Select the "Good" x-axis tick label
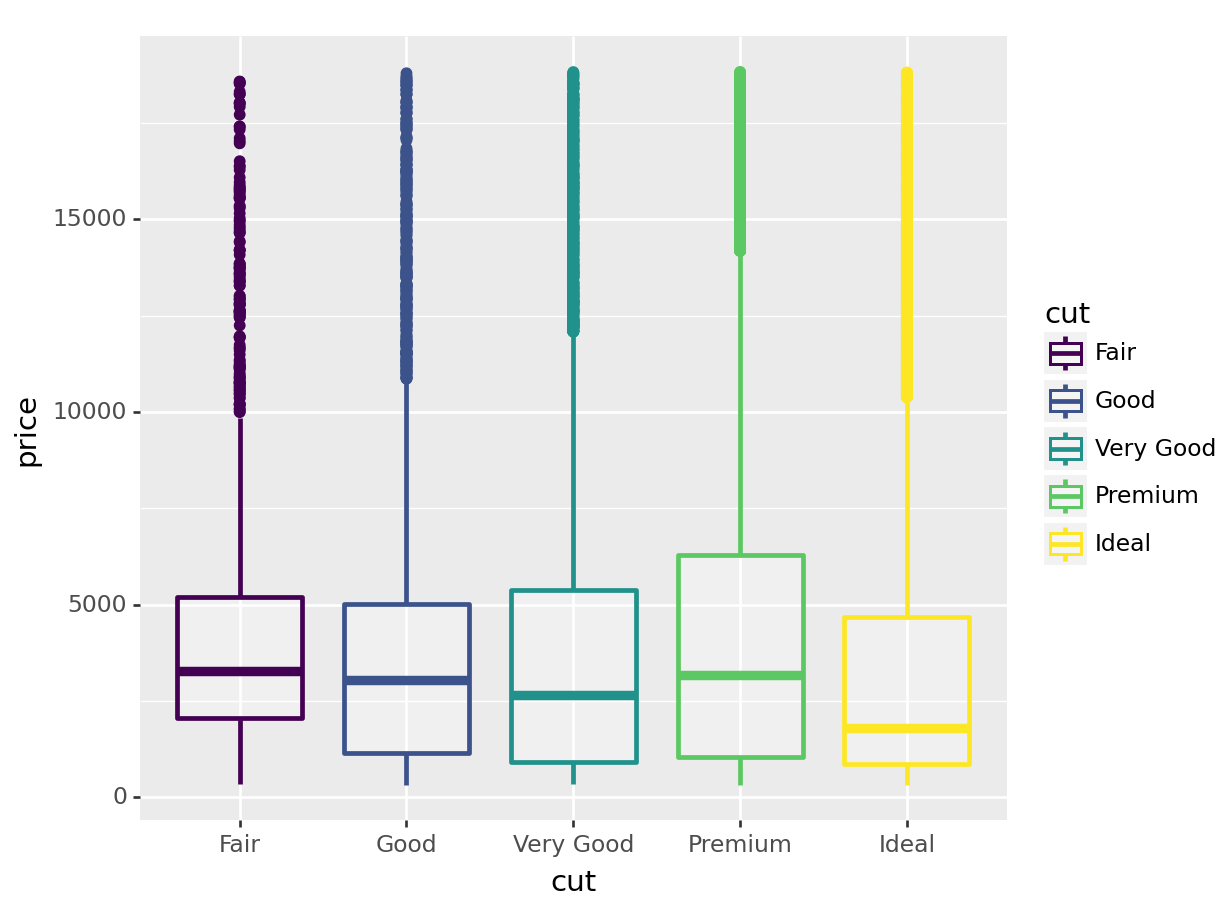The image size is (1228, 921). (406, 845)
